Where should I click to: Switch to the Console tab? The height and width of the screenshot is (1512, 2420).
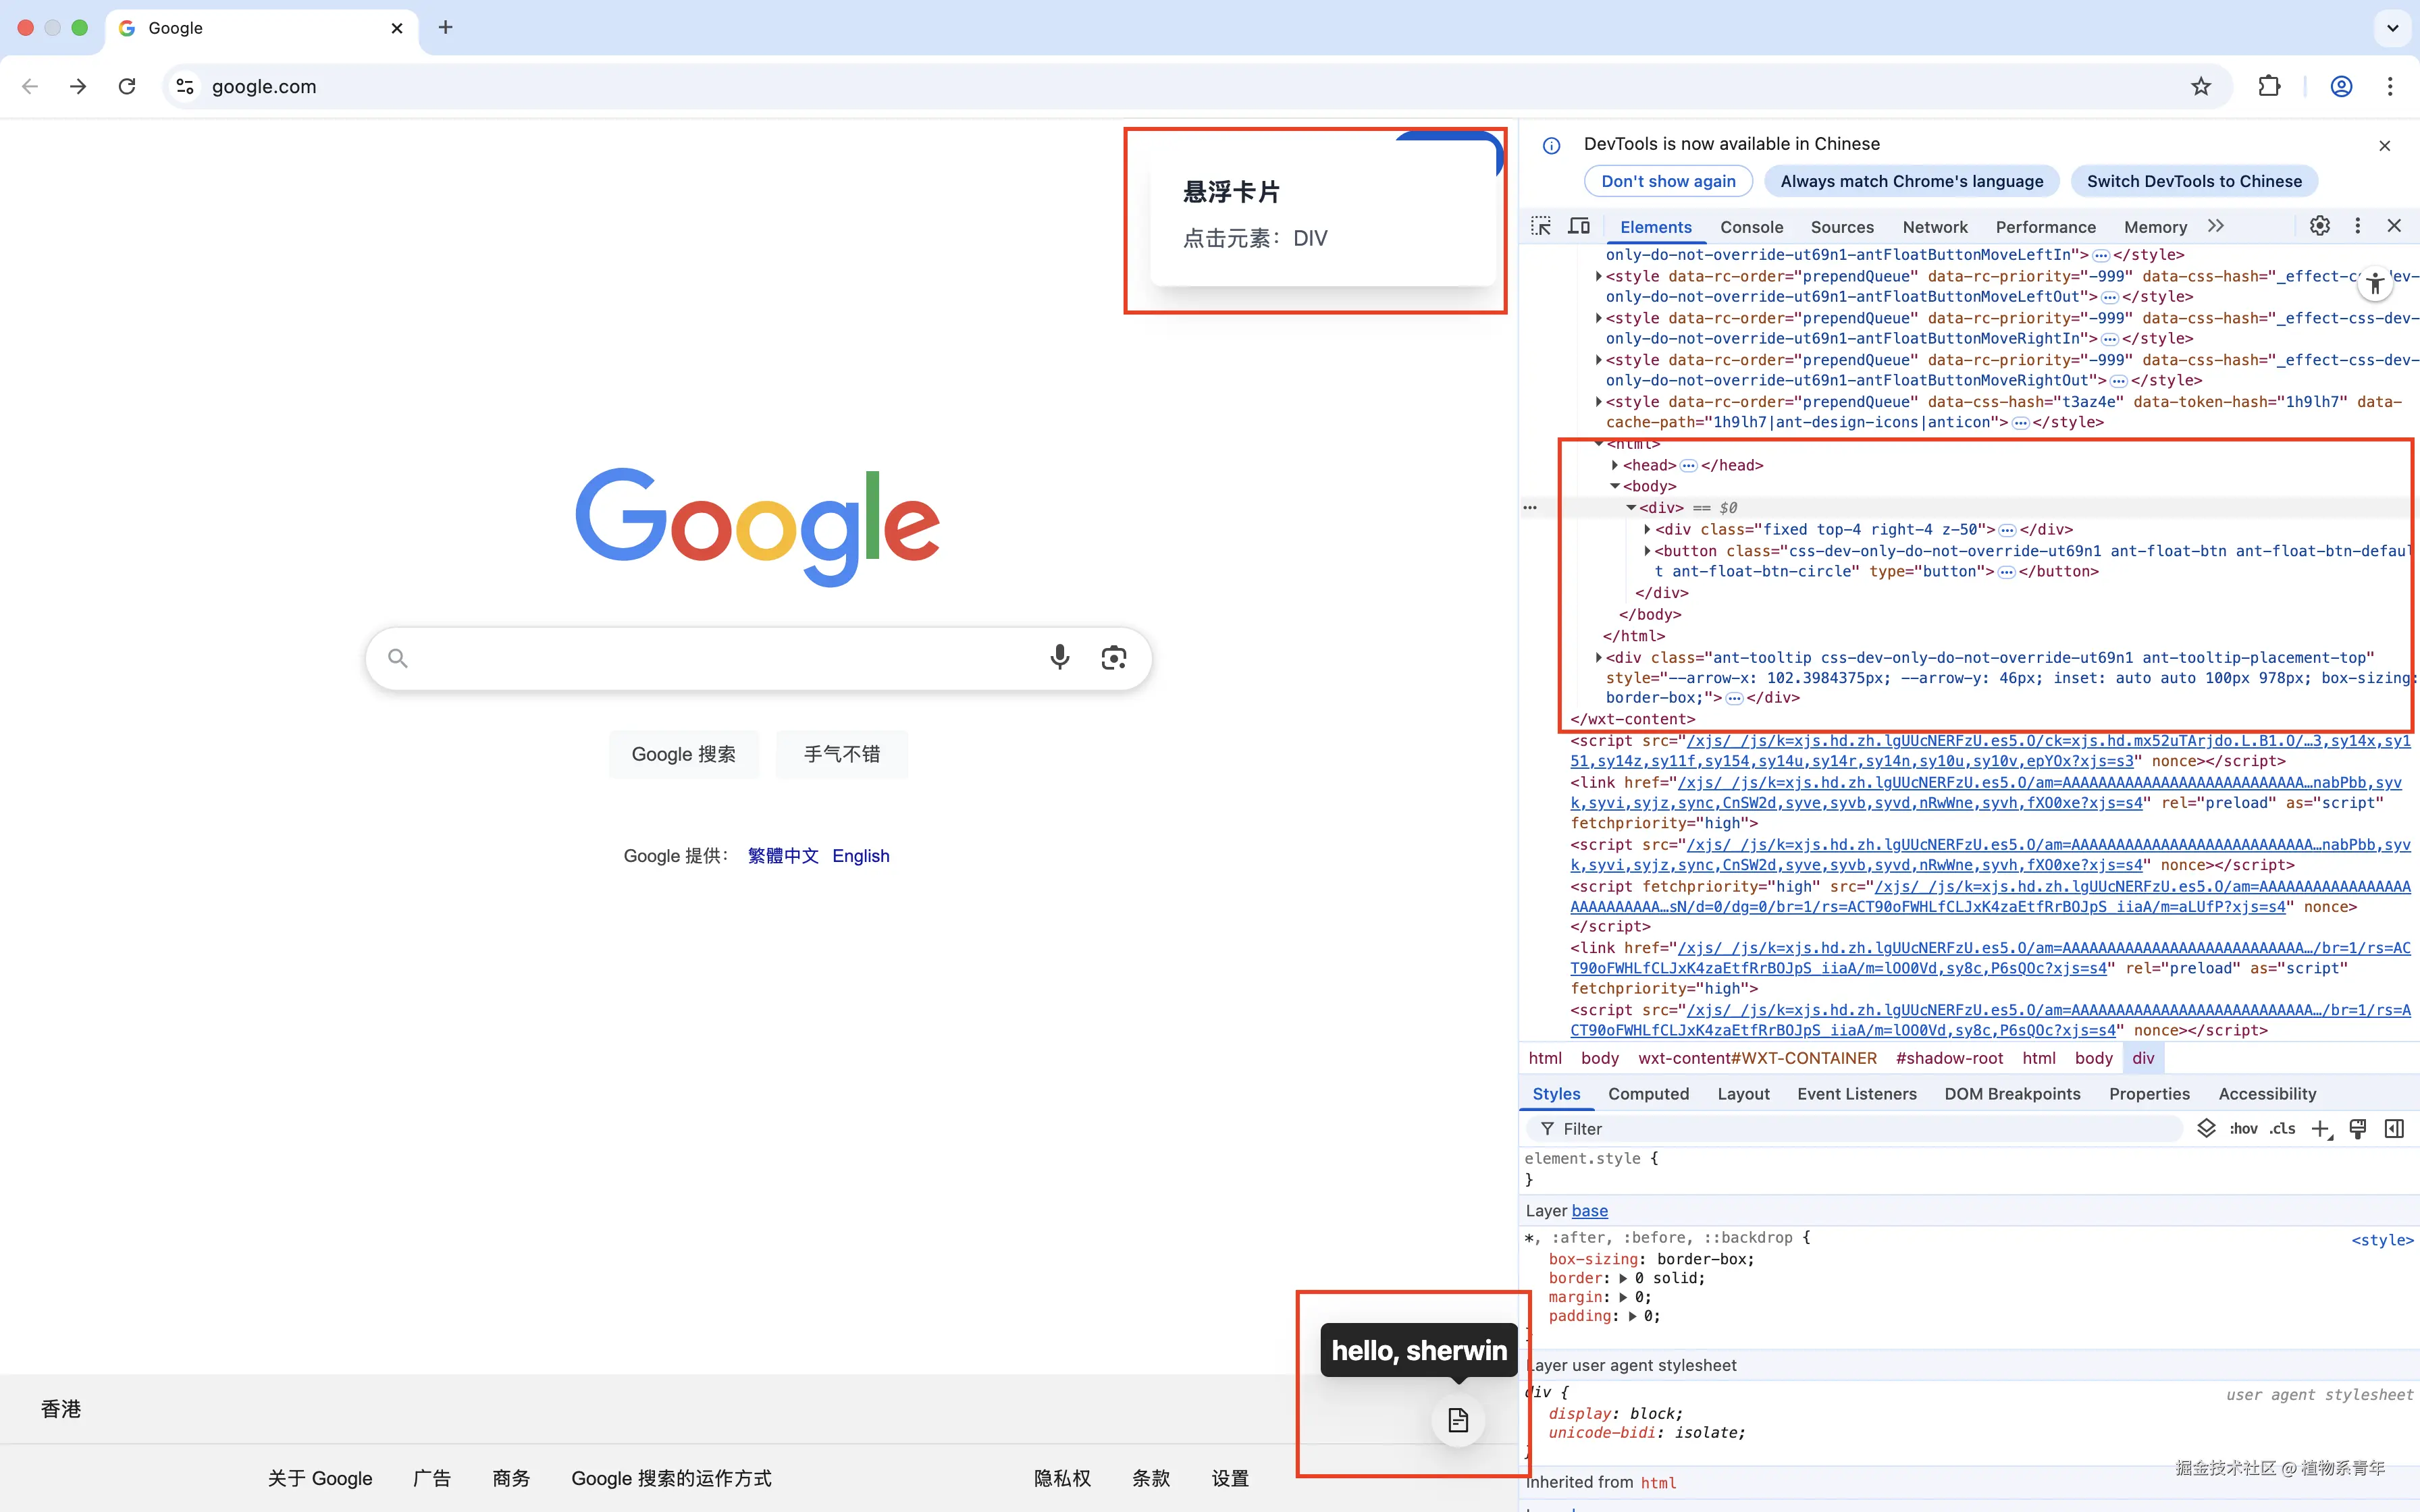1751,227
